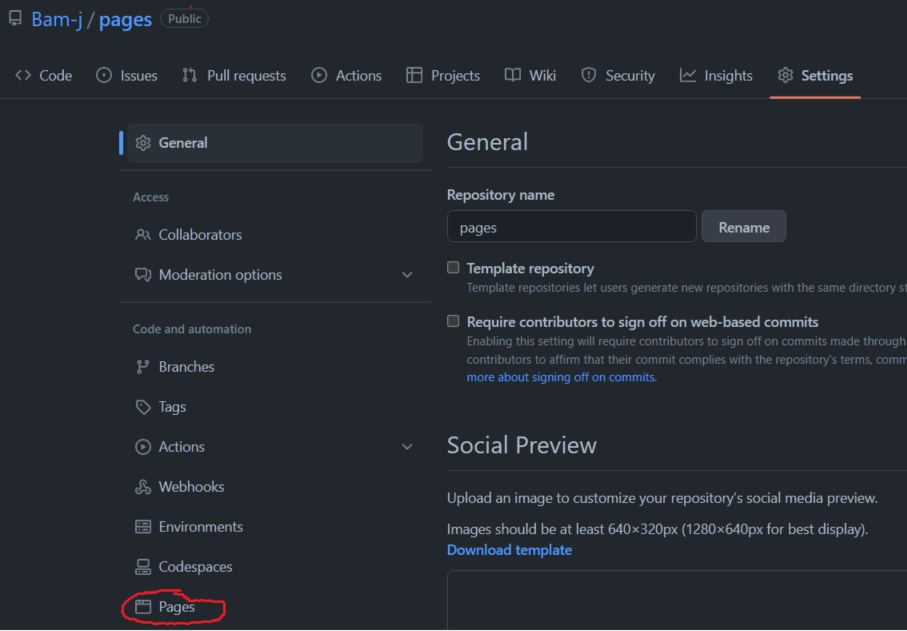The image size is (907, 631).
Task: Click the Webhooks icon
Action: [x=143, y=487]
